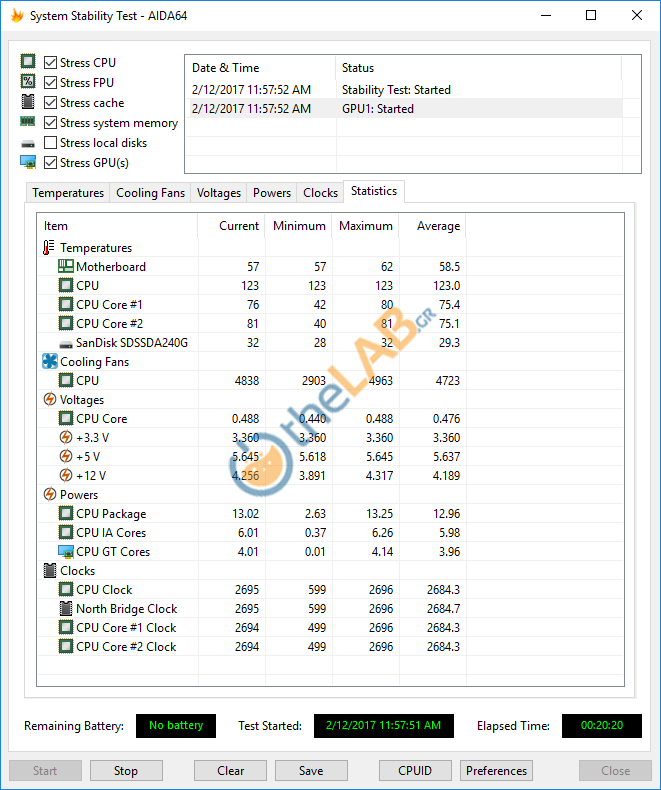Click the Motherboard icon in the Temperatures group

click(65, 266)
